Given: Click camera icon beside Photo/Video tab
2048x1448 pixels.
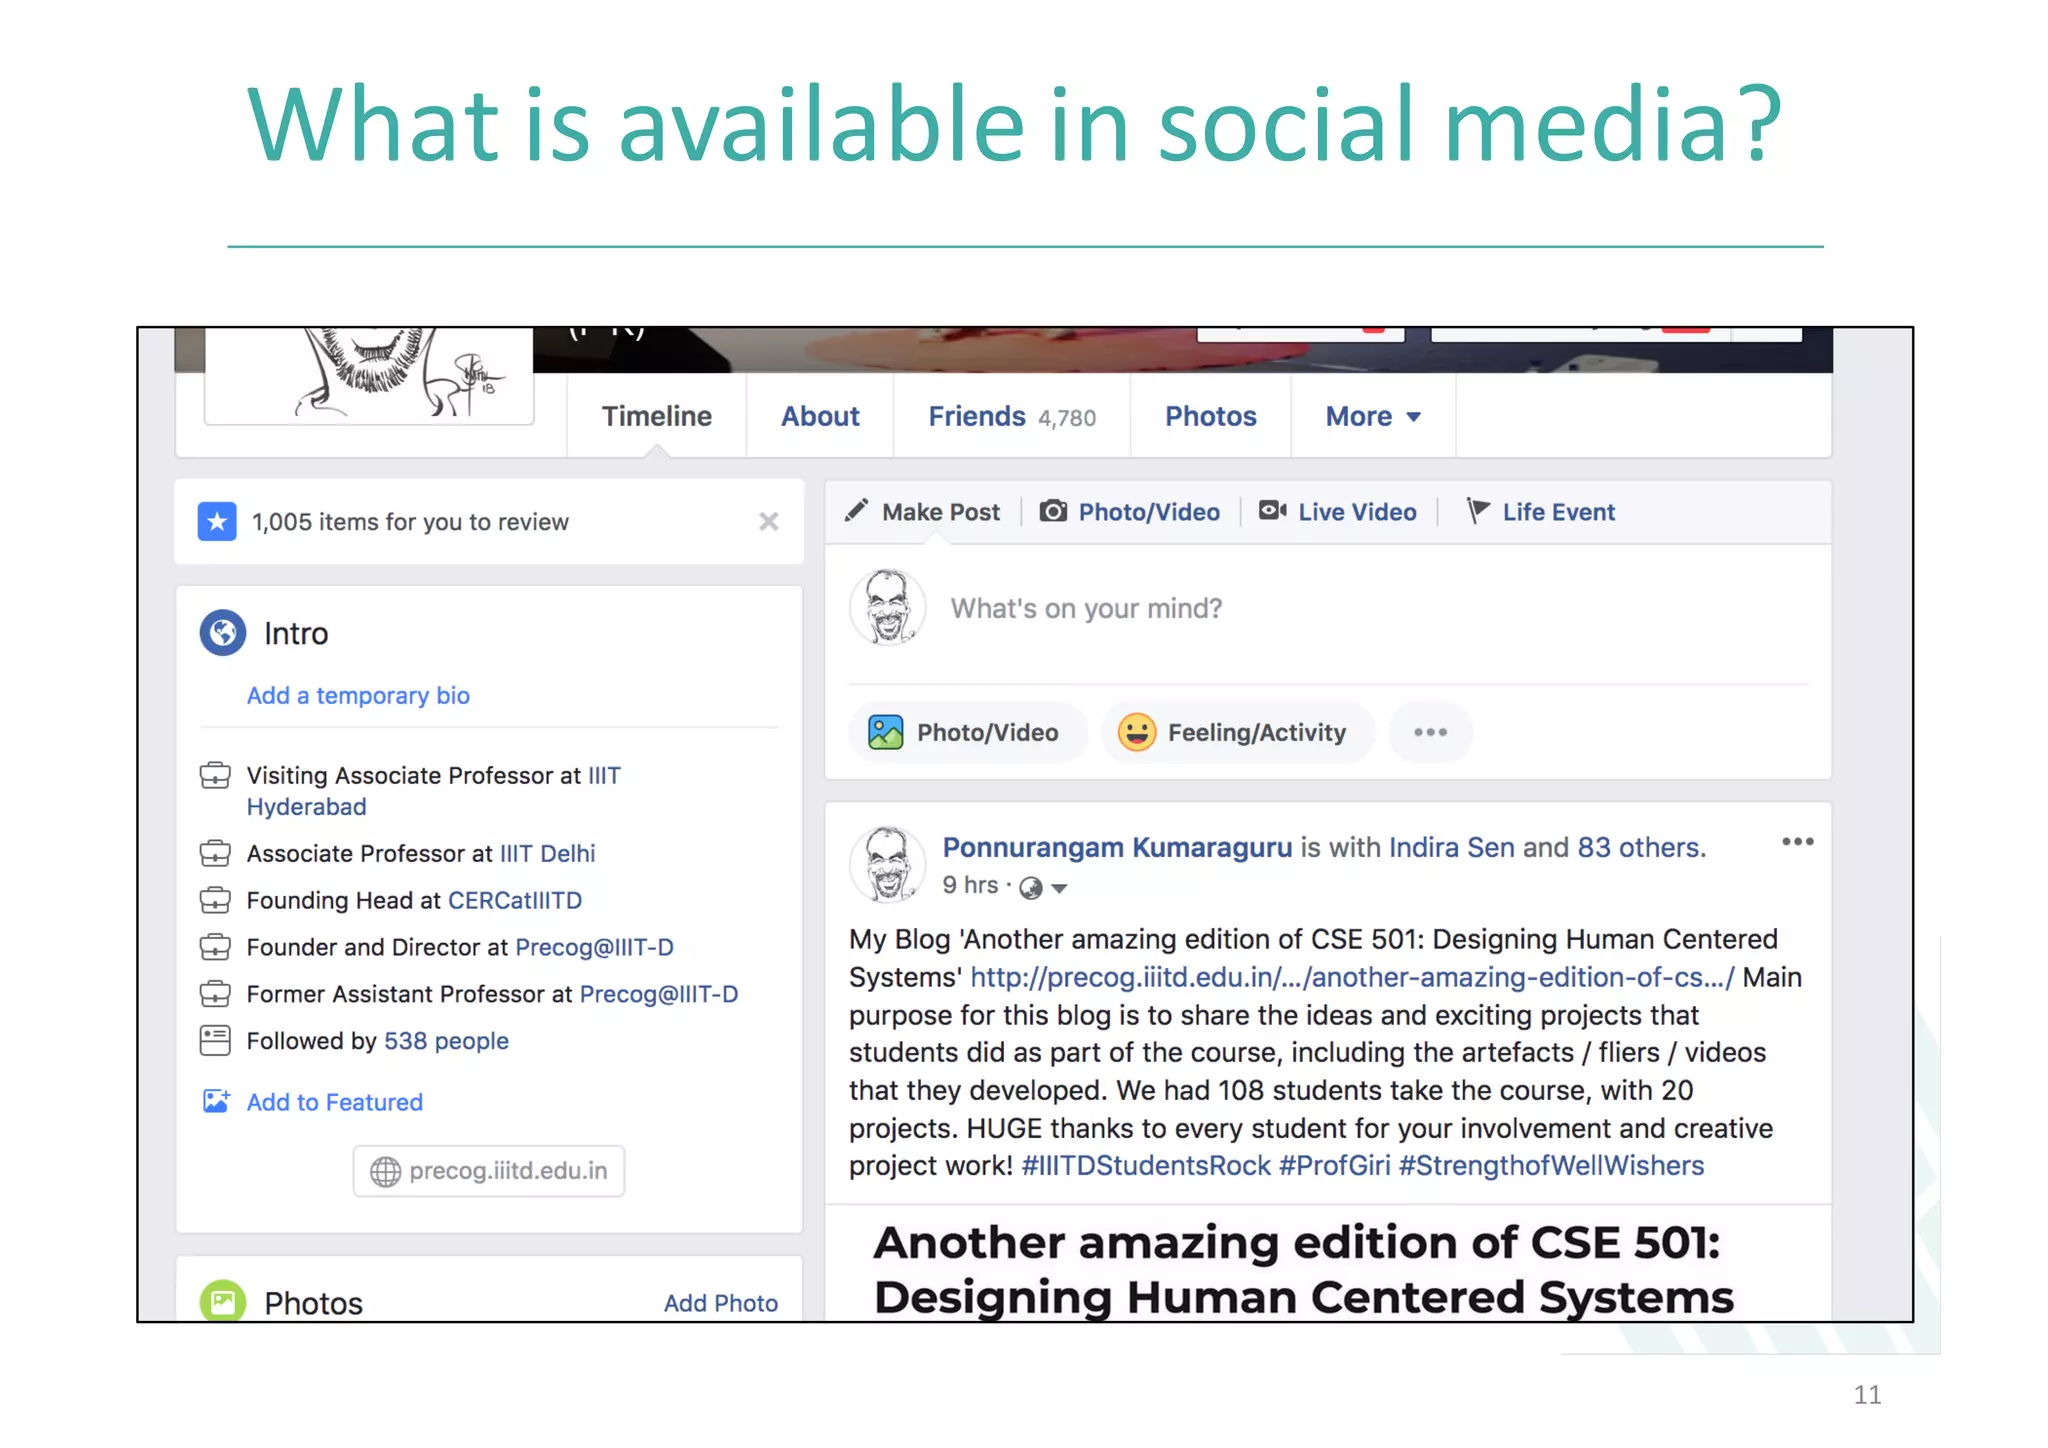Looking at the screenshot, I should (1053, 511).
